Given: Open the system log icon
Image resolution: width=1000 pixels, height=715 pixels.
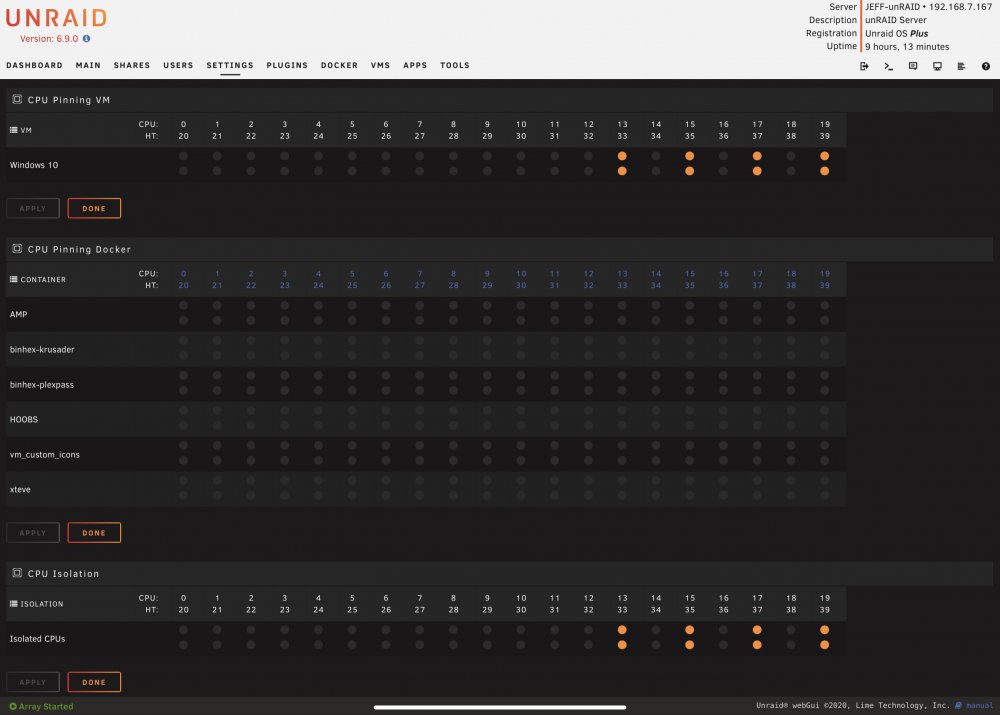Looking at the screenshot, I should 961,66.
